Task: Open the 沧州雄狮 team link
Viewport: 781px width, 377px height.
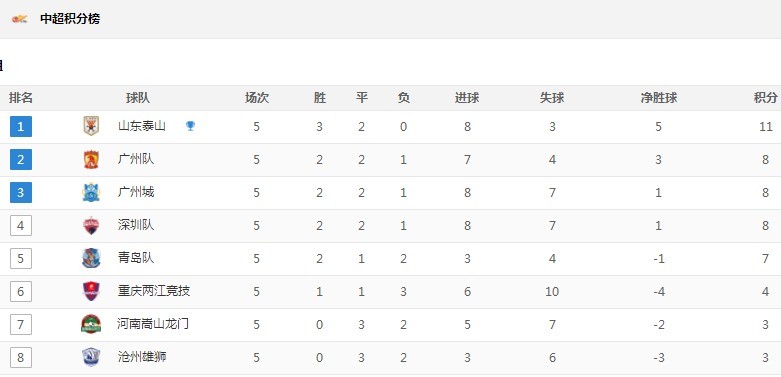Action: click(142, 357)
